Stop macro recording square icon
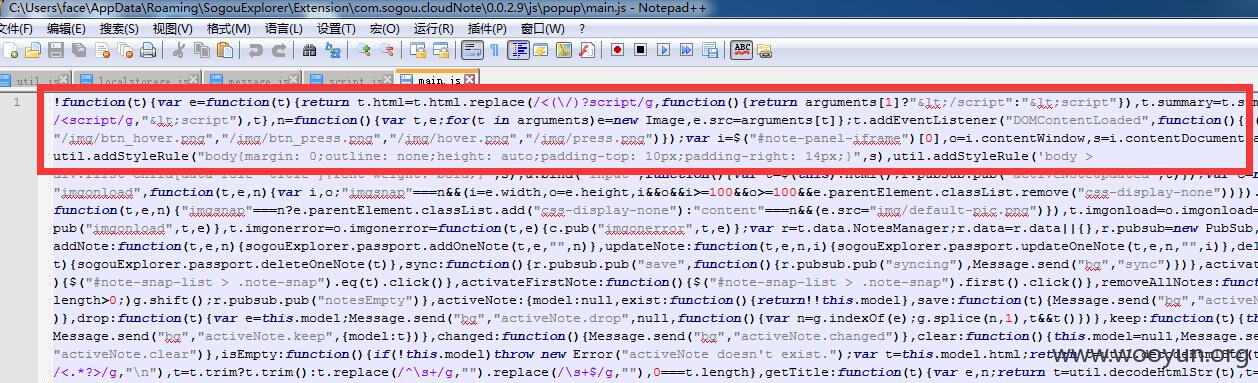 point(639,50)
